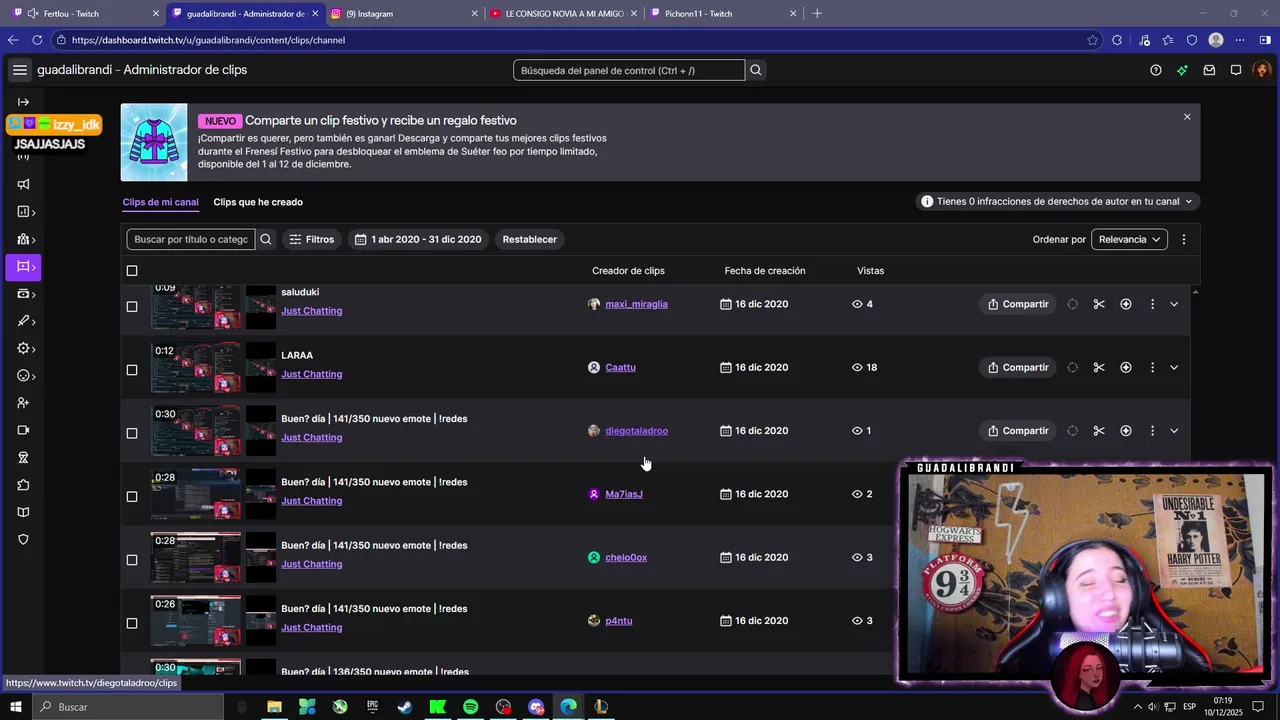This screenshot has height=720, width=1280.
Task: Click the plus-circle icon in the diegotaladroo row
Action: click(1126, 431)
